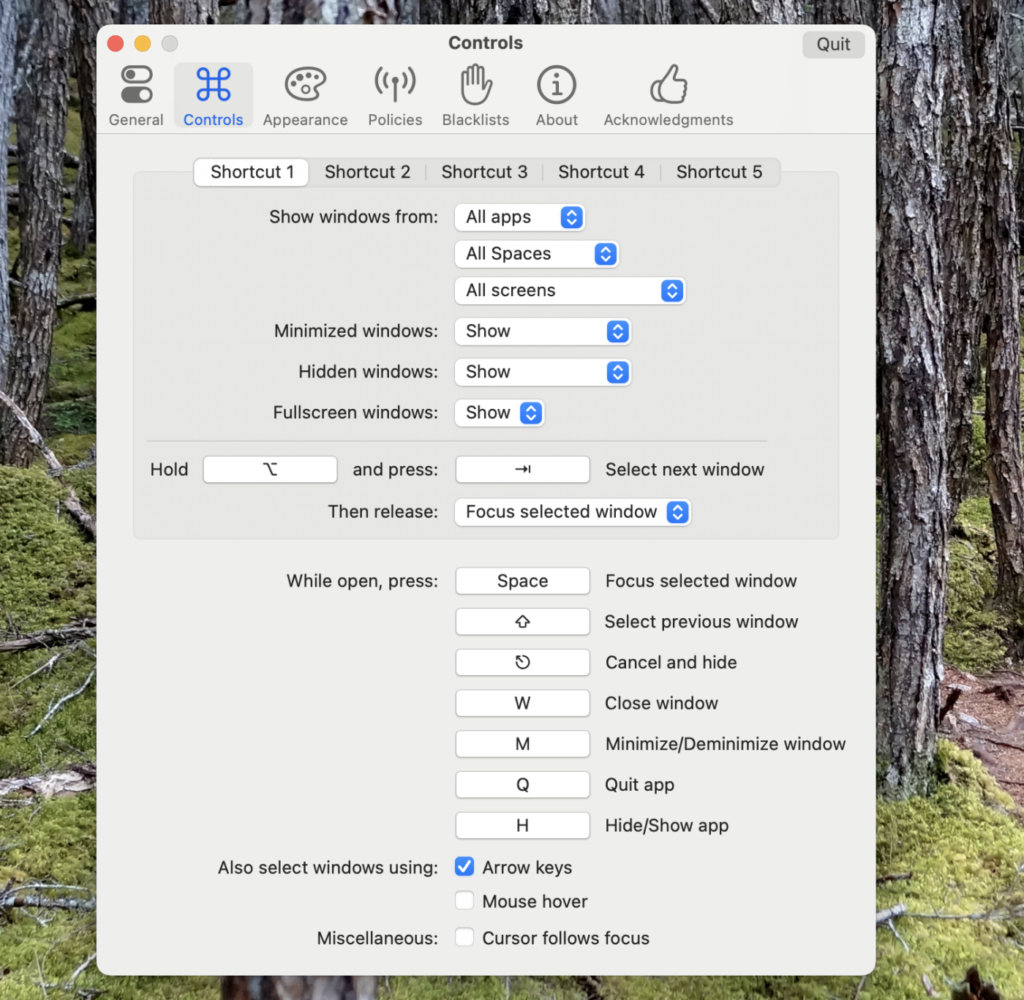
Task: Click the Hold modifier key field
Action: (x=270, y=470)
